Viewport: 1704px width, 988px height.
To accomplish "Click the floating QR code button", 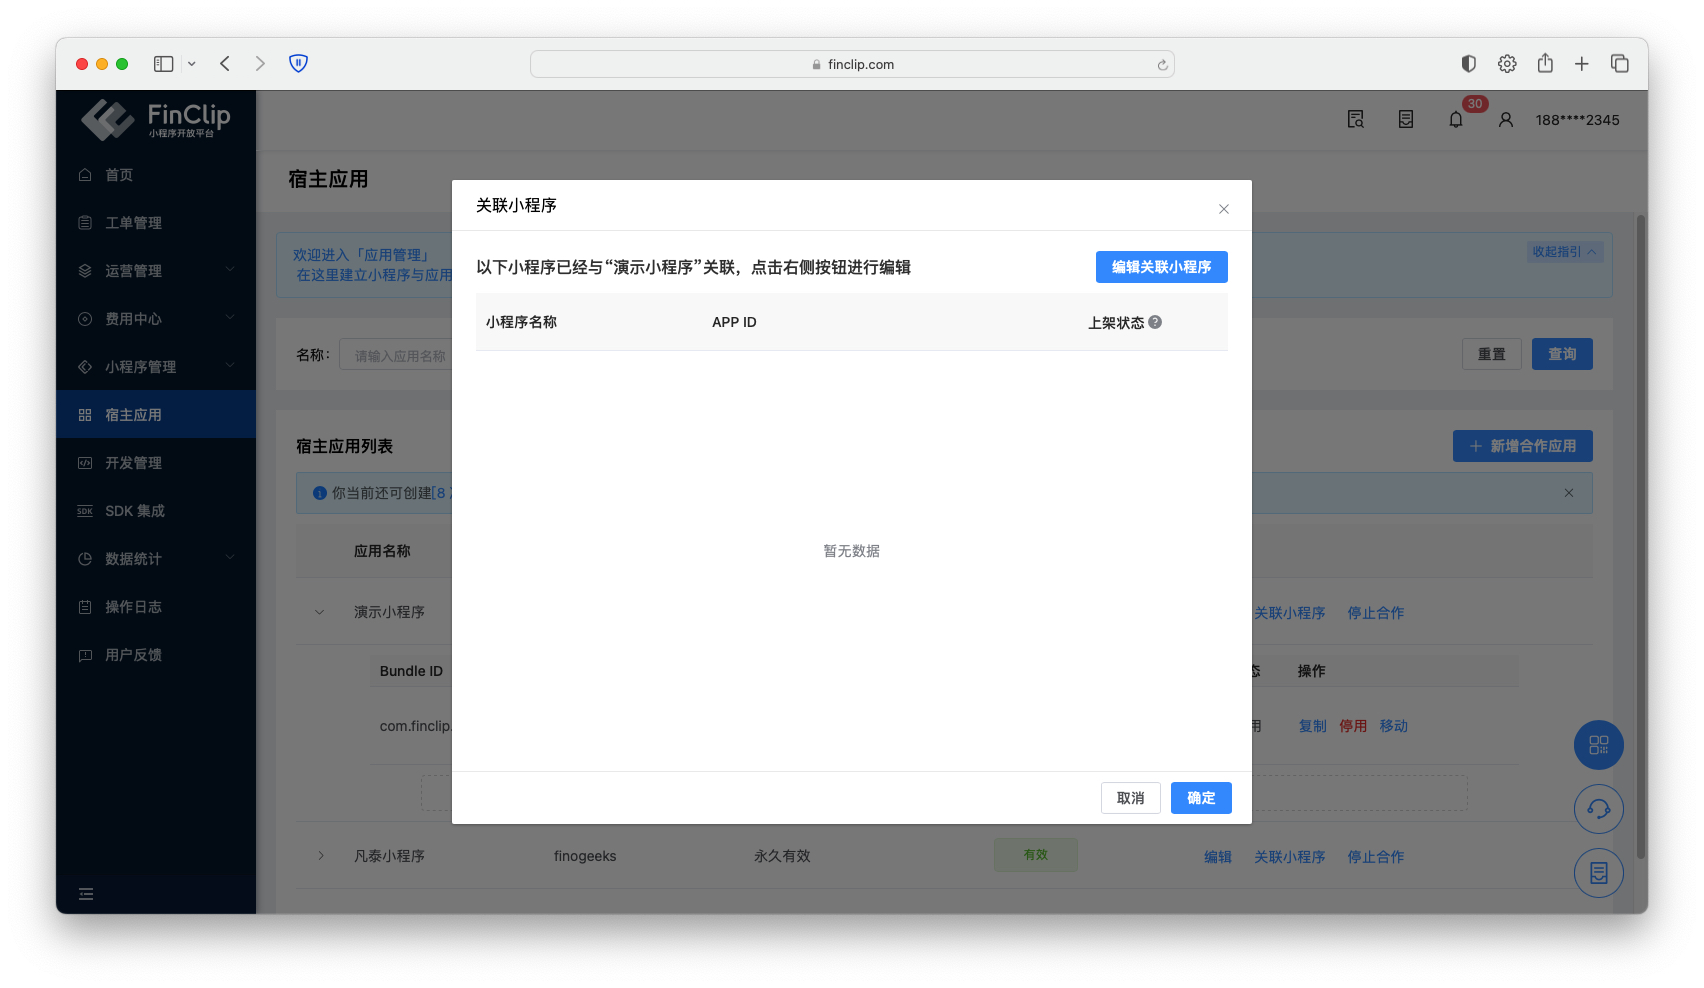I will 1598,745.
